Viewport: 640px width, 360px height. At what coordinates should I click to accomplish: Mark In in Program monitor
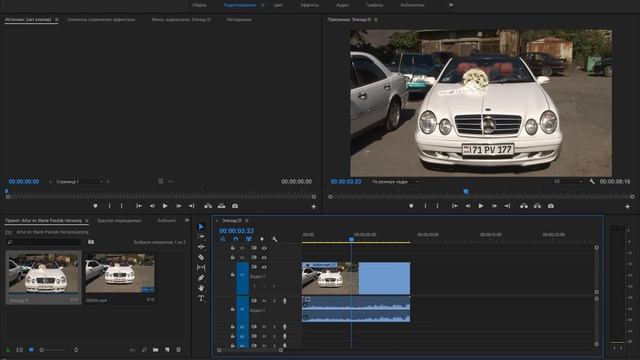pyautogui.click(x=425, y=206)
